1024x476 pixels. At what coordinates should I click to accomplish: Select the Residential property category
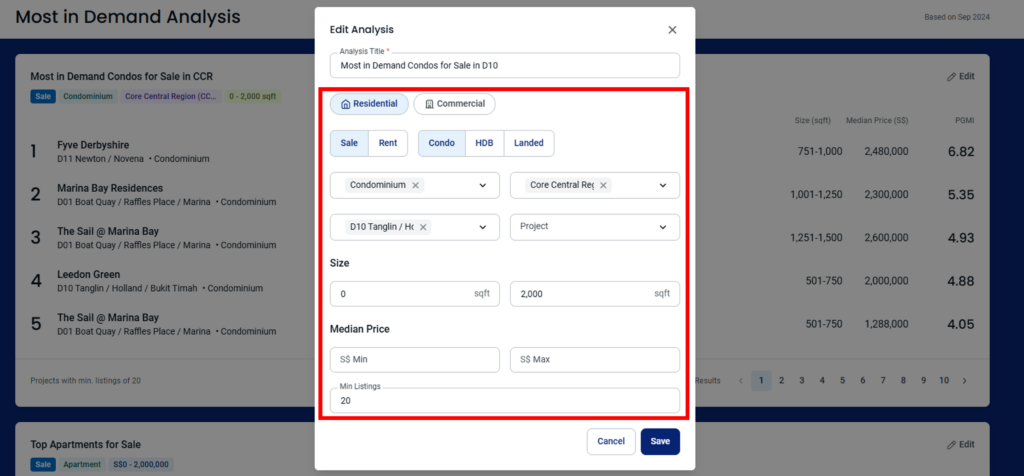pos(369,104)
